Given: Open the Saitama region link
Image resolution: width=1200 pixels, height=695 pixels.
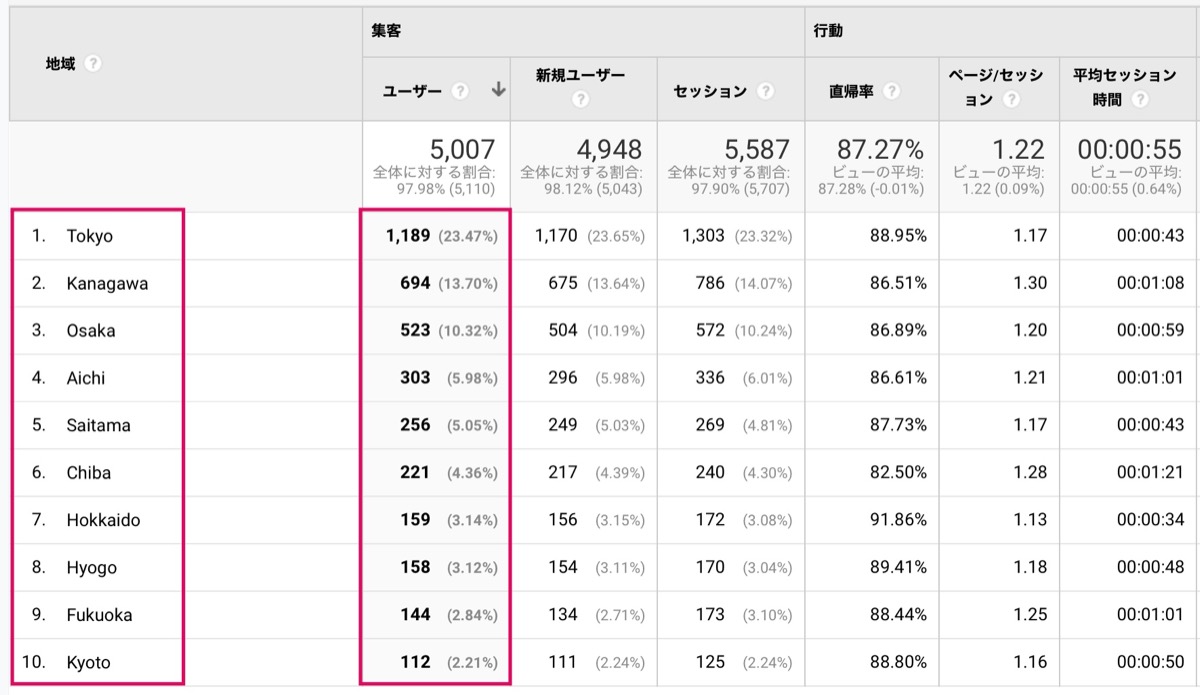Looking at the screenshot, I should [99, 425].
